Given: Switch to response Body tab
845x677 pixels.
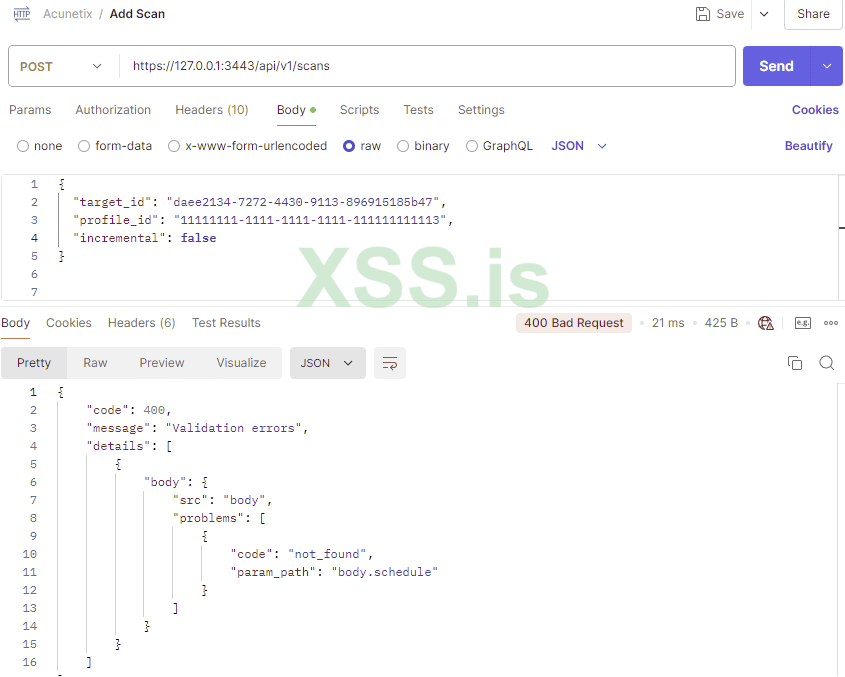Looking at the screenshot, I should pos(16,323).
